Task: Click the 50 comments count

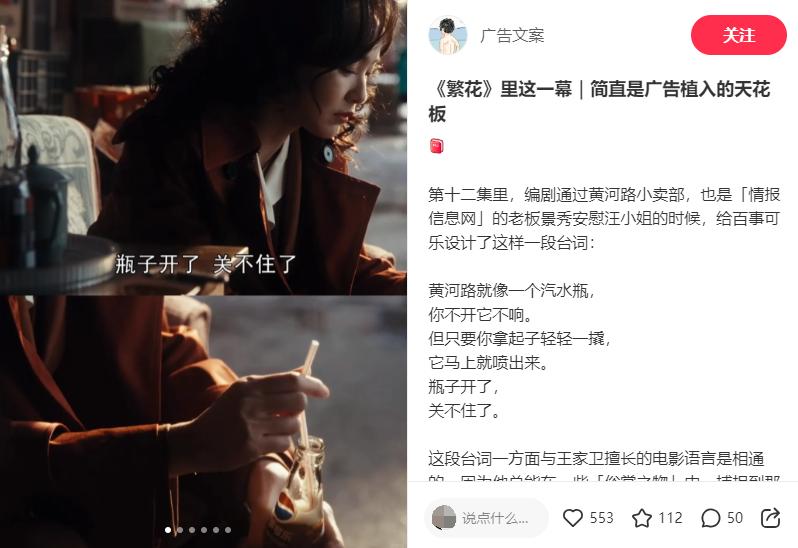Action: [x=735, y=518]
